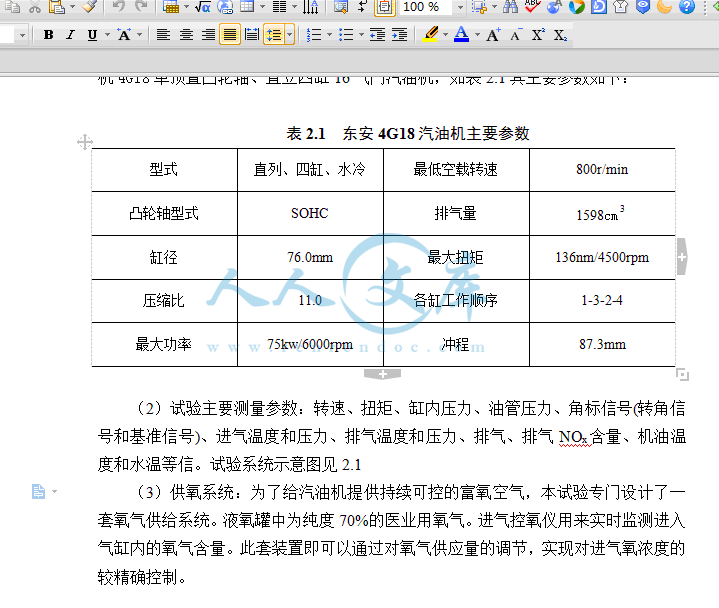Toggle superscript formatting
The width and height of the screenshot is (719, 608).
point(538,35)
